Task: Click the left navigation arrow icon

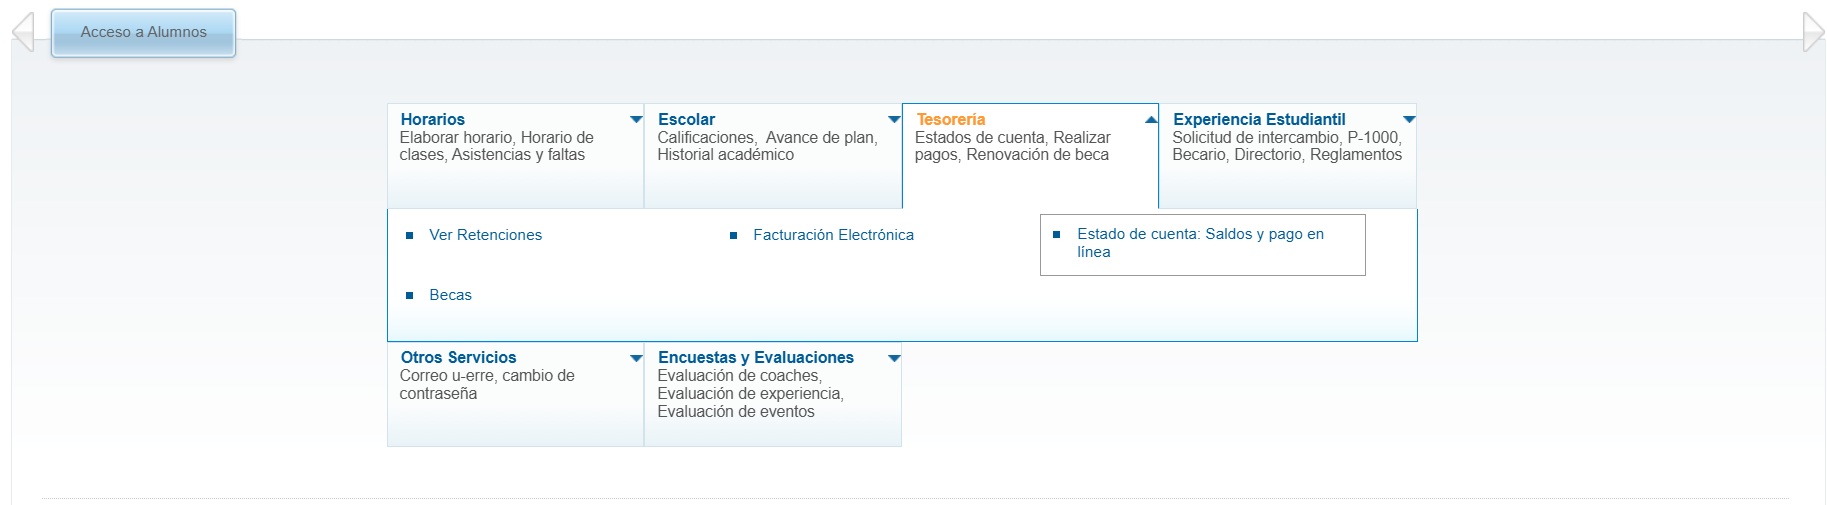Action: (23, 32)
